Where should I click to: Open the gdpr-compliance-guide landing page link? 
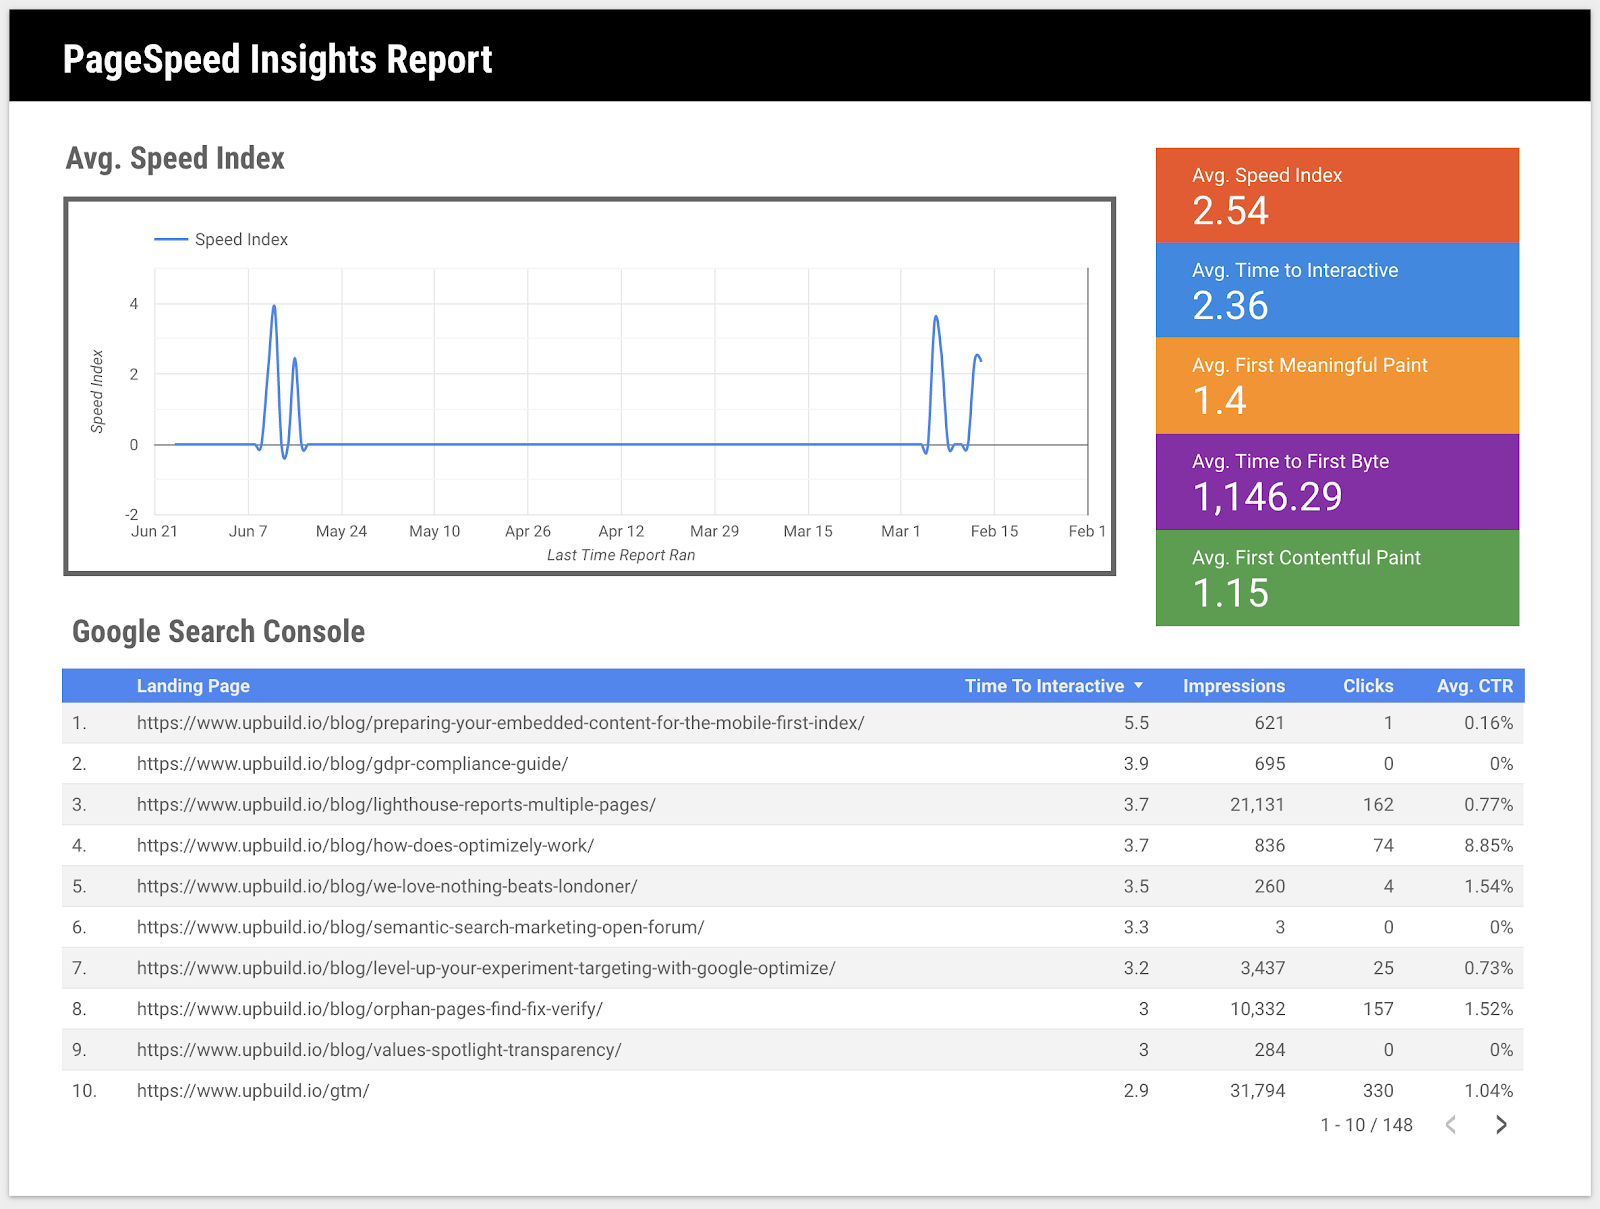352,764
